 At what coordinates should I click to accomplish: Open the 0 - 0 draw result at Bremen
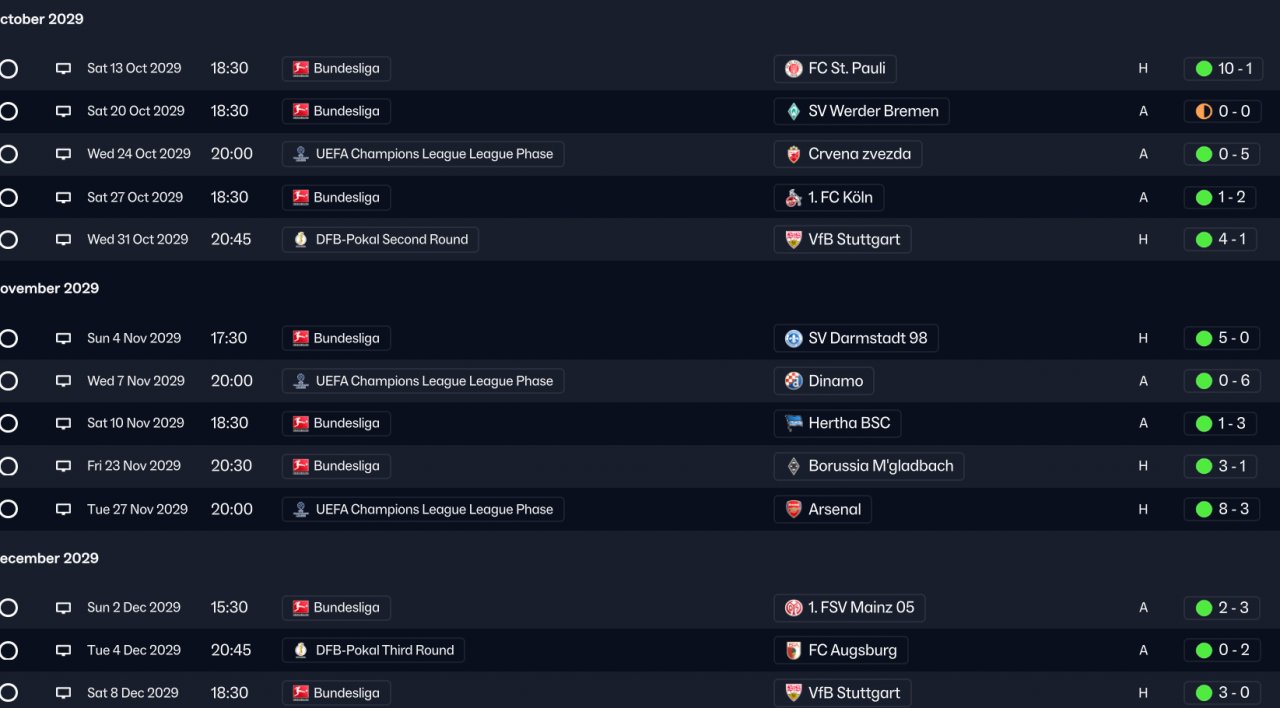[x=1222, y=112]
